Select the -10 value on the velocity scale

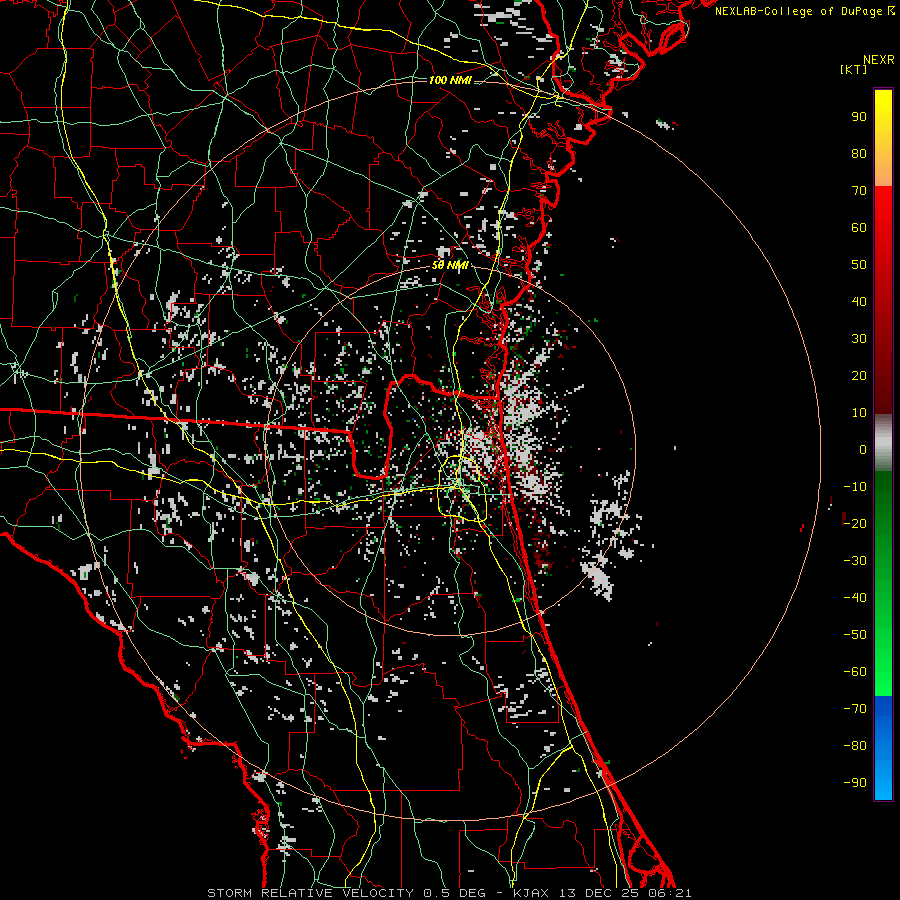pos(855,487)
